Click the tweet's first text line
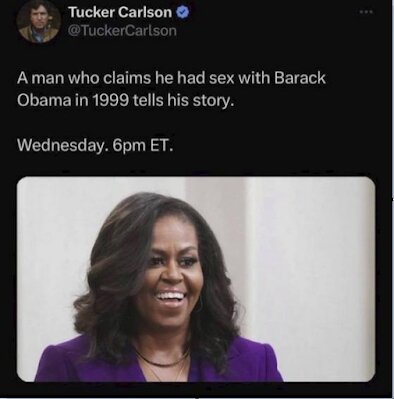 tap(171, 78)
